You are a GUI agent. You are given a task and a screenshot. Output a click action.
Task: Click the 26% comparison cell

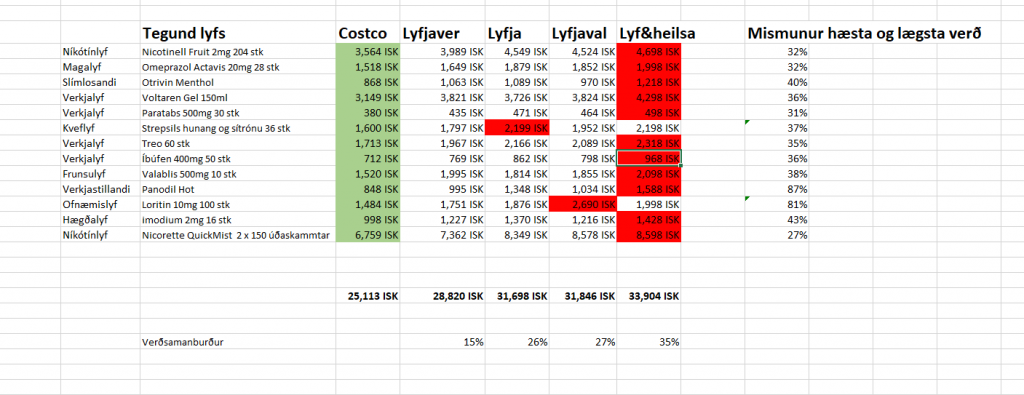(x=517, y=341)
